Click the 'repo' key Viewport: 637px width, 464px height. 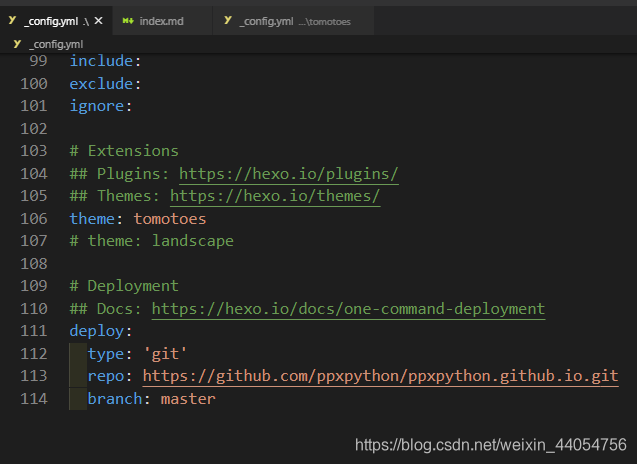click(x=106, y=377)
